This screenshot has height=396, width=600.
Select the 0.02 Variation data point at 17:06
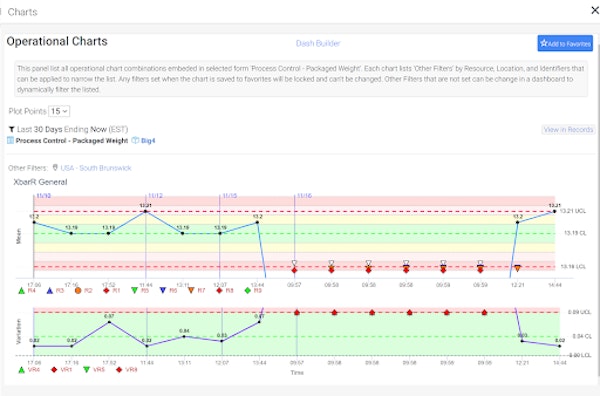click(x=34, y=346)
